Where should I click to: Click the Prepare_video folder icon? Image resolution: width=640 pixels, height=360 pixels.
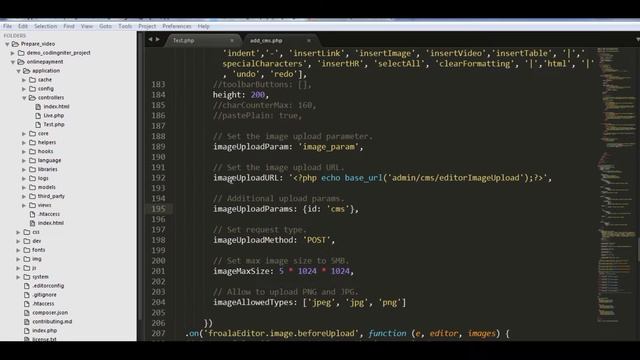(x=16, y=44)
